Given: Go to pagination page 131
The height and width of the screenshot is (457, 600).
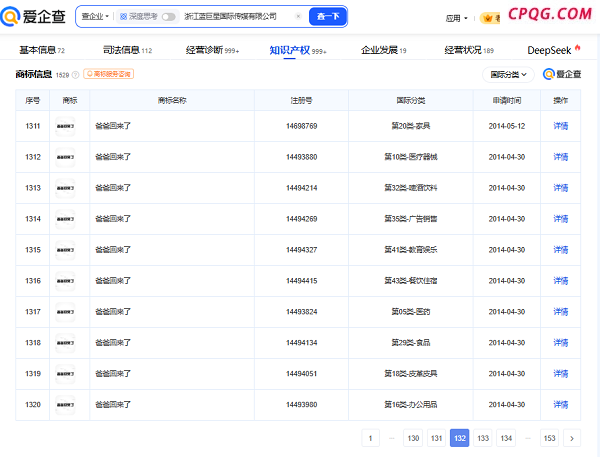Looking at the screenshot, I should [x=437, y=438].
